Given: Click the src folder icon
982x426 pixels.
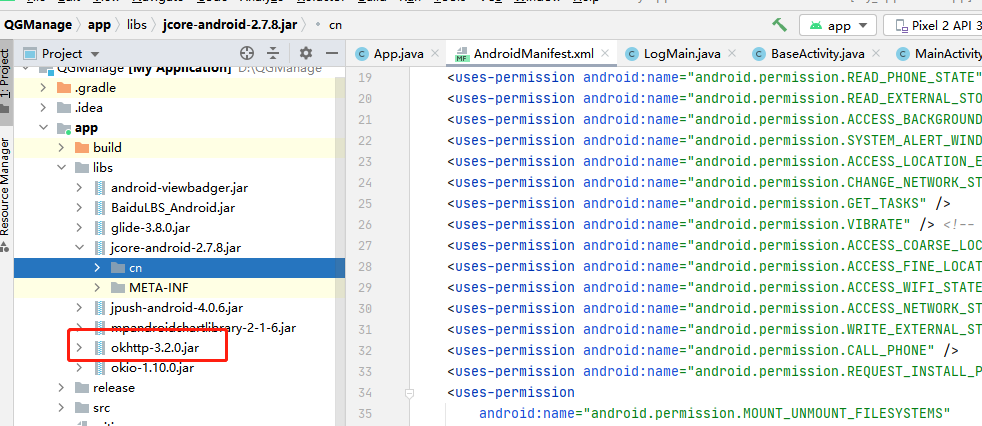Looking at the screenshot, I should point(82,408).
